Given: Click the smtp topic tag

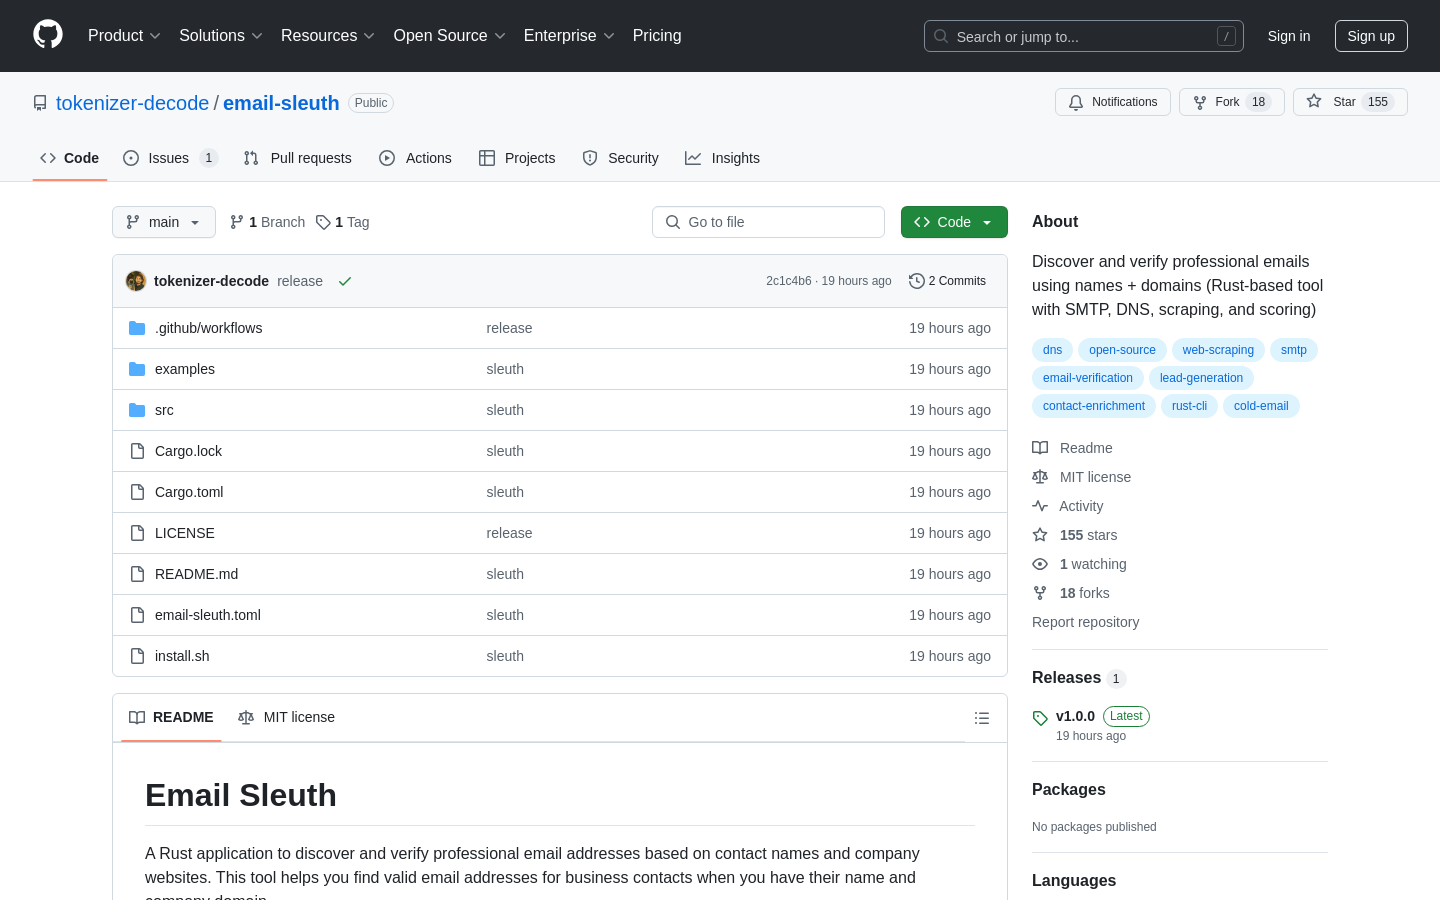Looking at the screenshot, I should pyautogui.click(x=1294, y=350).
